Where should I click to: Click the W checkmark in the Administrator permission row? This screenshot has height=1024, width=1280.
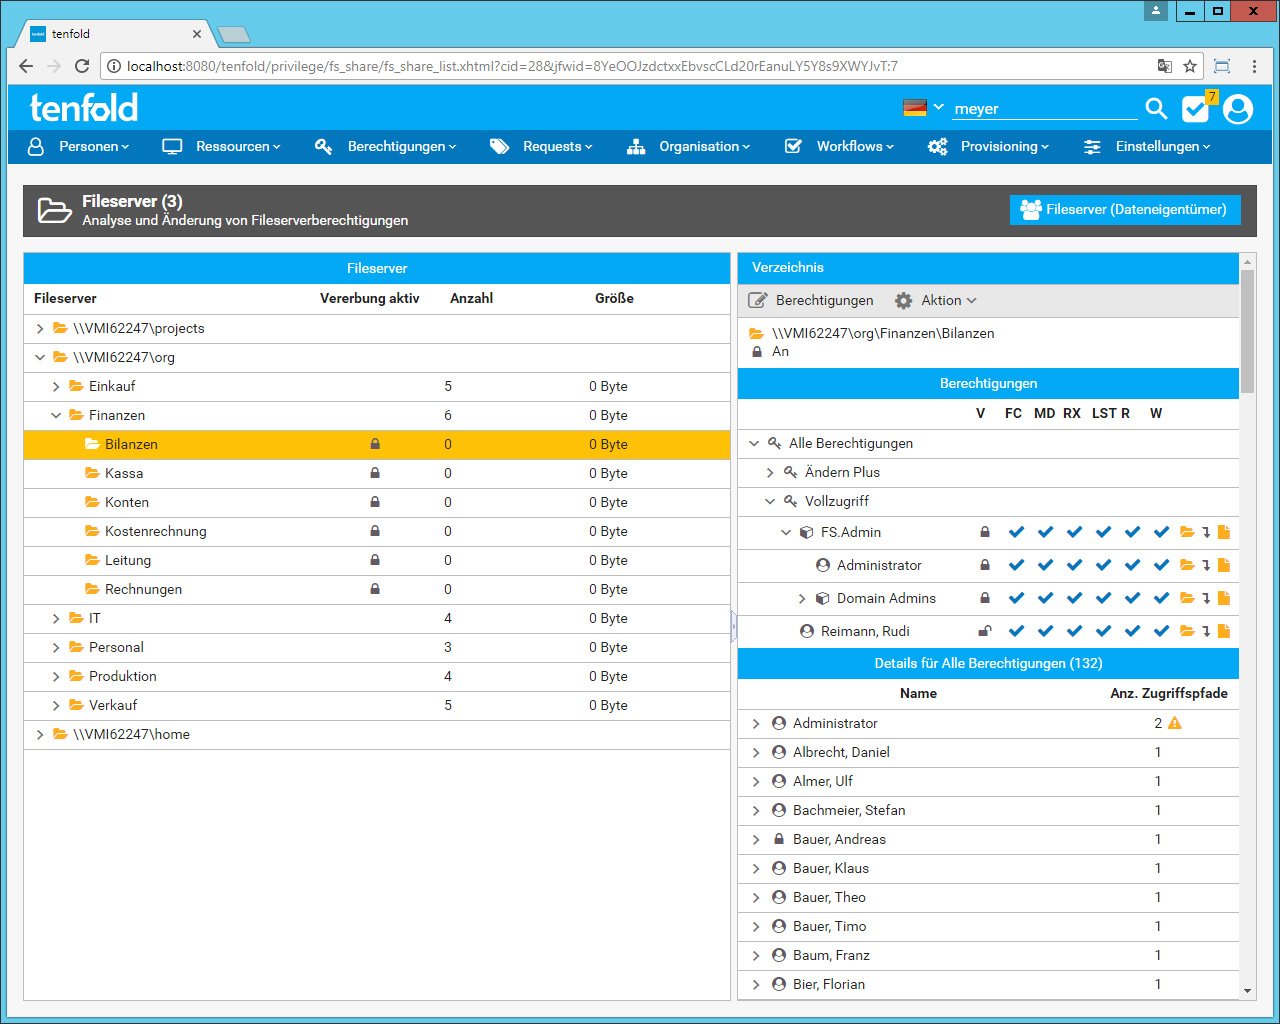click(1161, 565)
